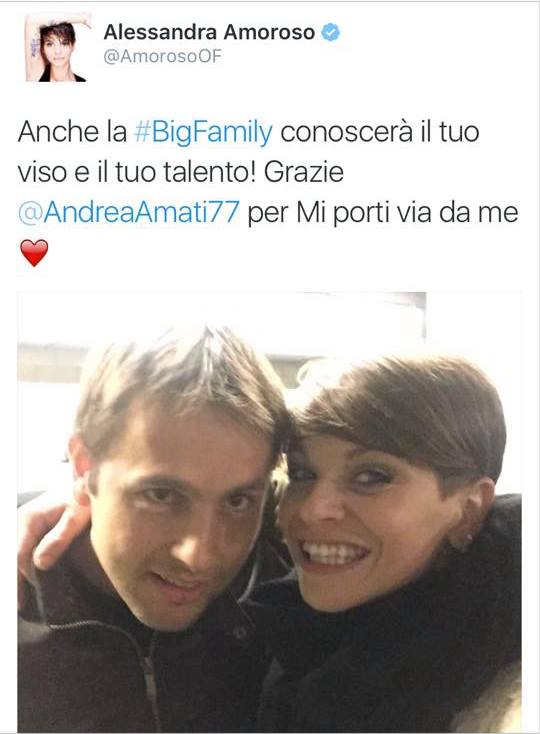Open the @AndreaAmati77 mention

[x=129, y=213]
